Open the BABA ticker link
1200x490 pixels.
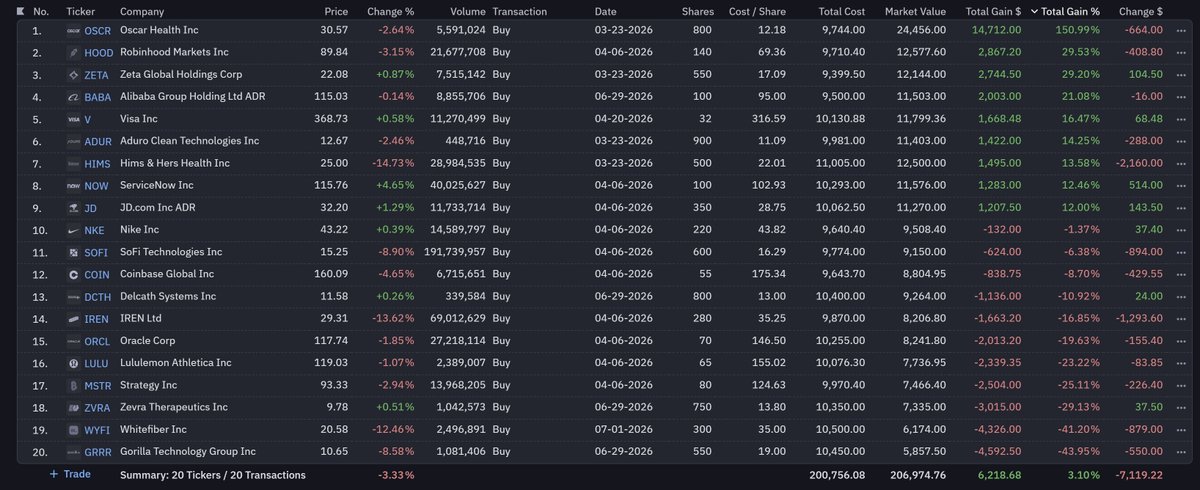(98, 97)
